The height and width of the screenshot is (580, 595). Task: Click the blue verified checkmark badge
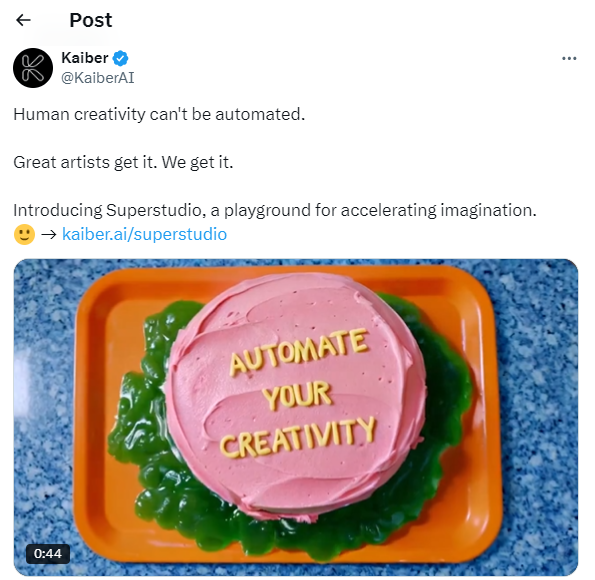tap(121, 58)
